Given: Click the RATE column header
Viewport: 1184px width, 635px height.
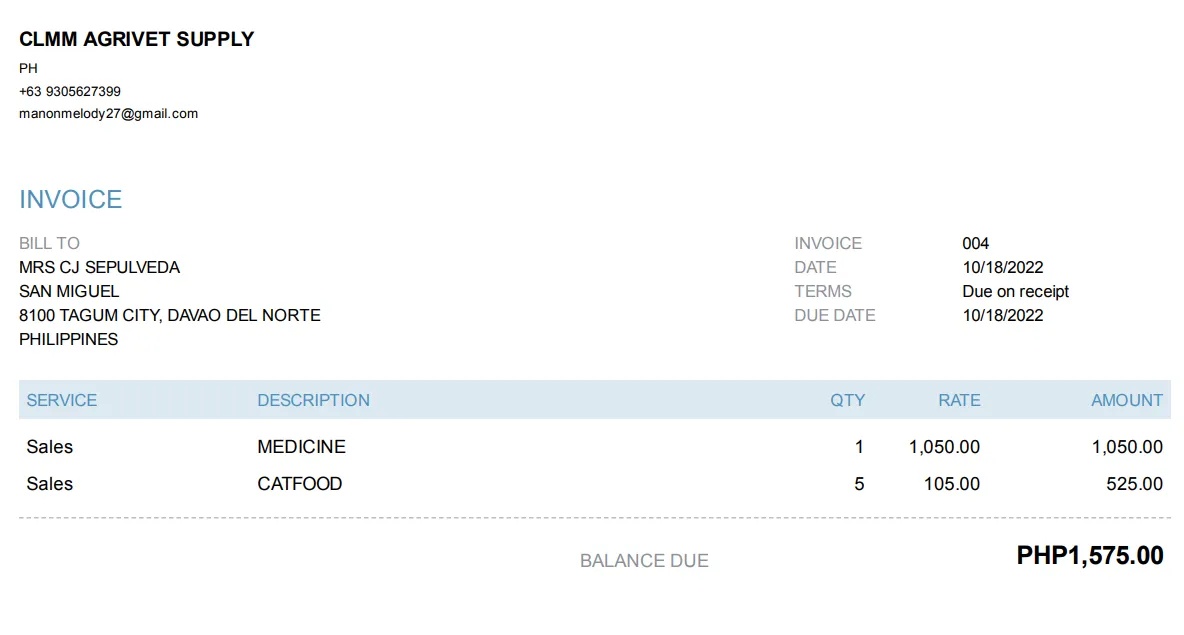Looking at the screenshot, I should point(958,400).
